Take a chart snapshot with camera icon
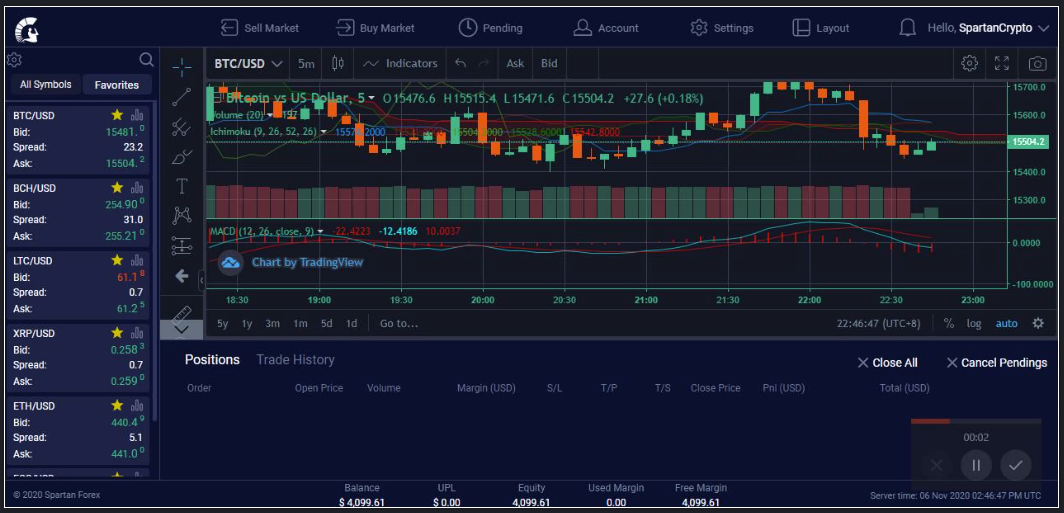Image resolution: width=1064 pixels, height=513 pixels. [x=1038, y=63]
